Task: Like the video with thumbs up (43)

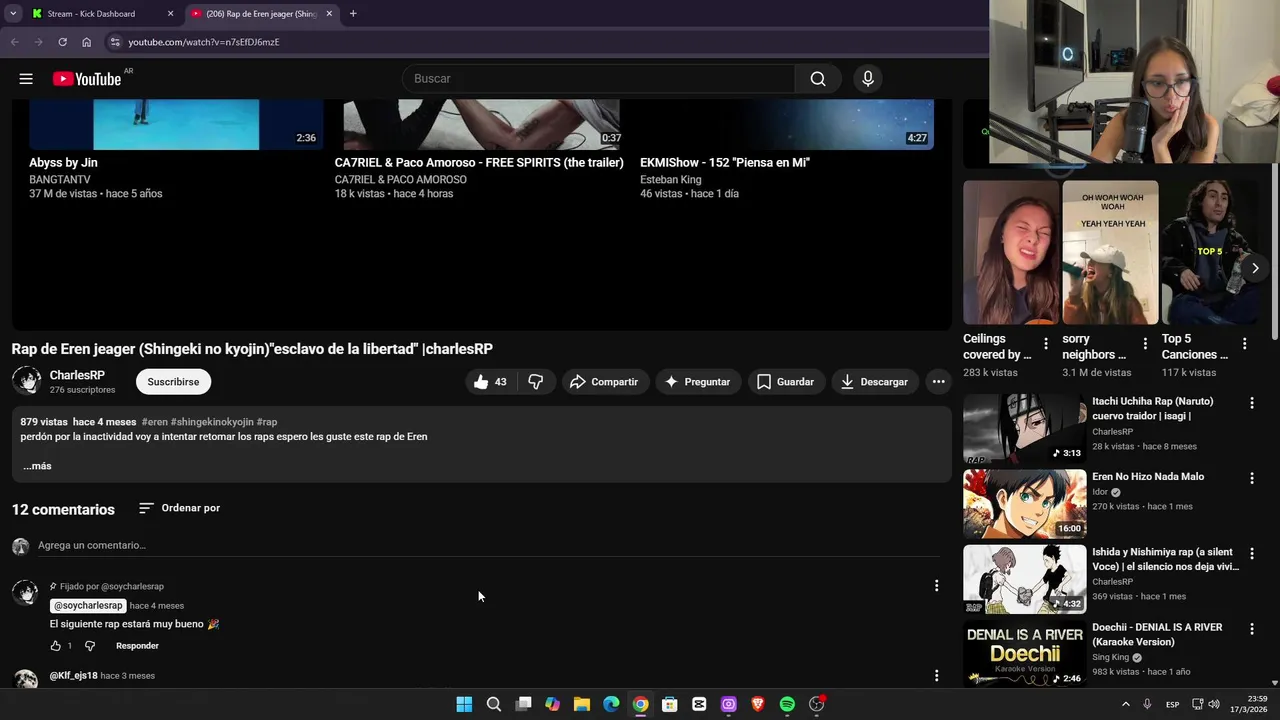Action: point(490,382)
